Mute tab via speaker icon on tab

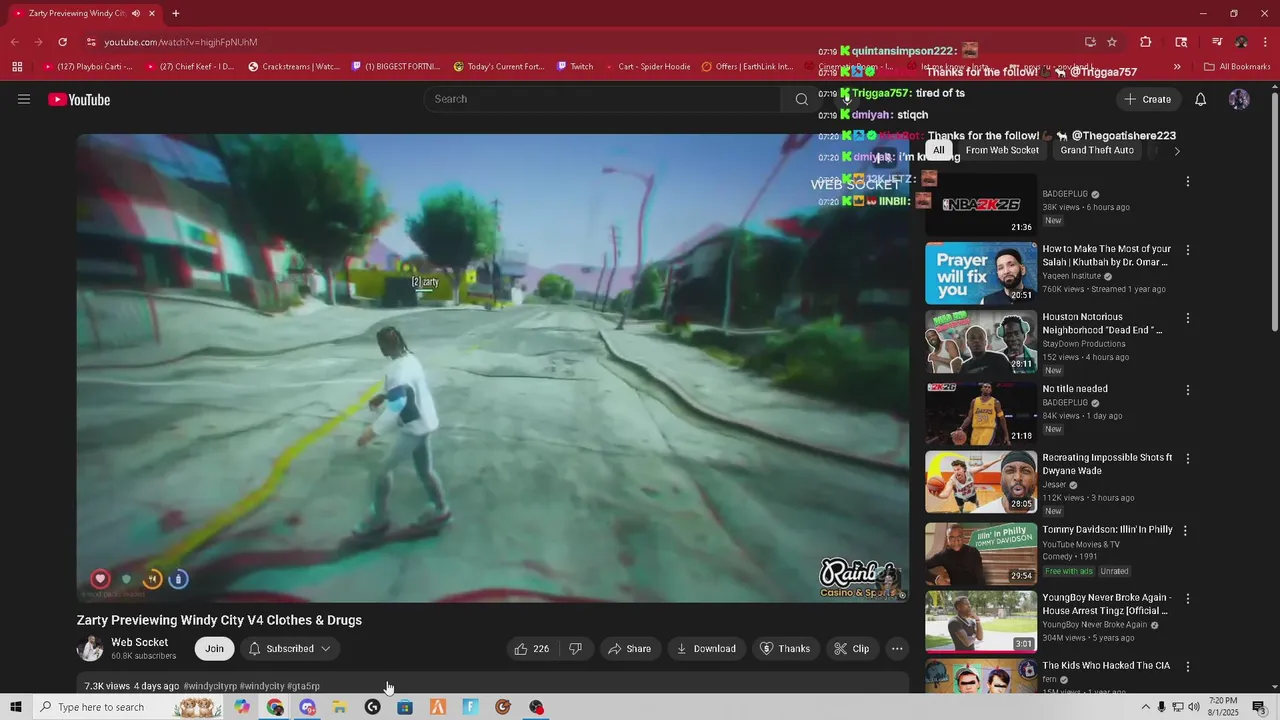pyautogui.click(x=134, y=14)
